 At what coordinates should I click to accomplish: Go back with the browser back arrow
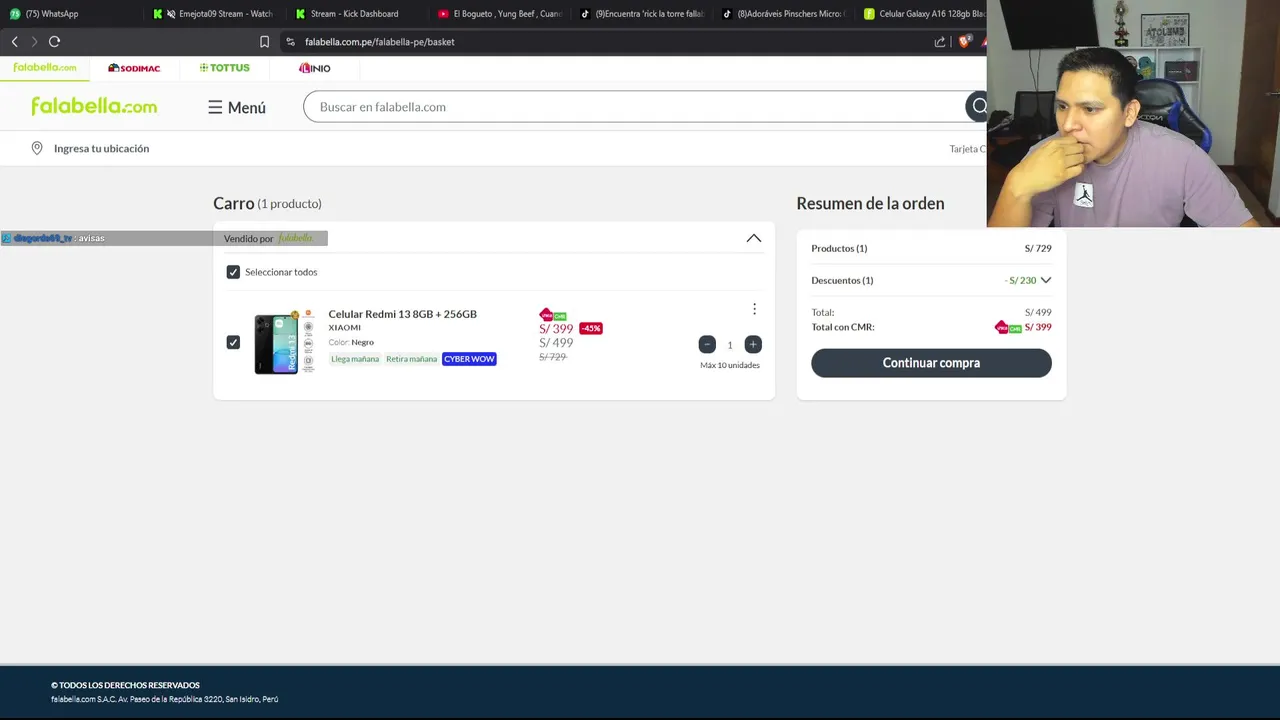[x=14, y=42]
